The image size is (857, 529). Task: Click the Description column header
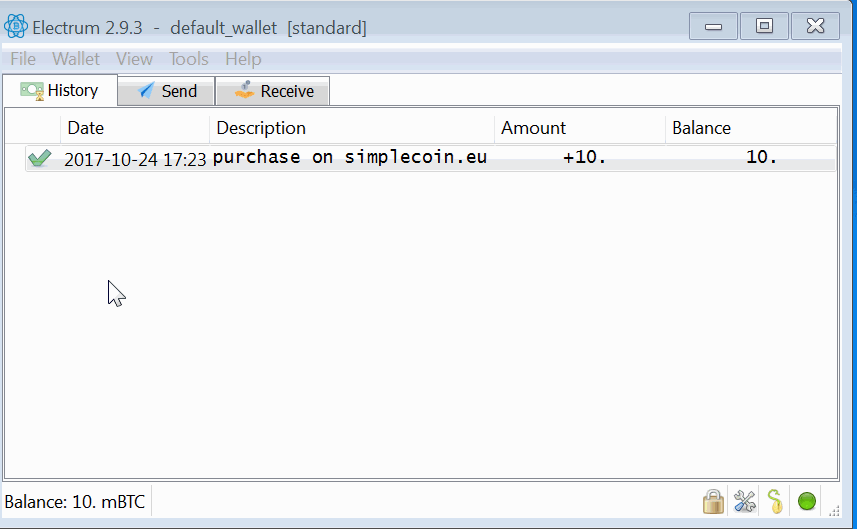point(261,128)
